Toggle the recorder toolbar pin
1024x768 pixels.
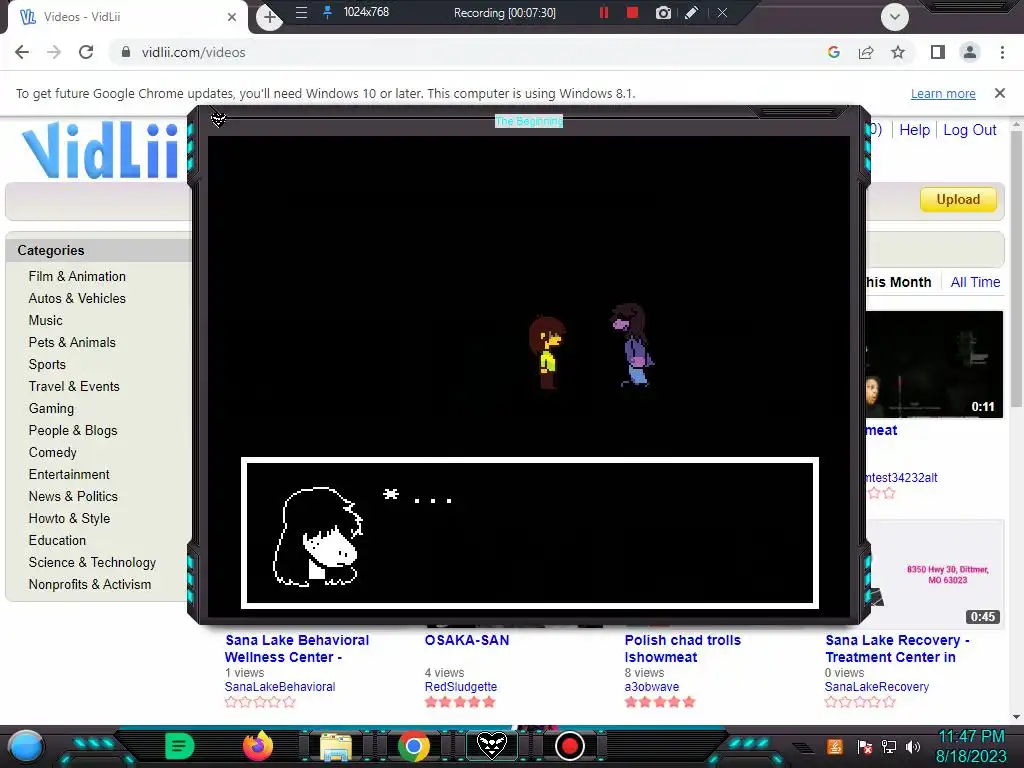pyautogui.click(x=327, y=12)
